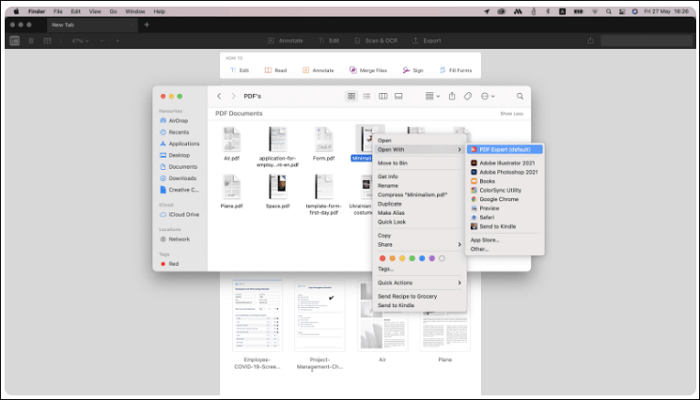Open with Adobe Photoshop 2021
The width and height of the screenshot is (700, 400).
pyautogui.click(x=505, y=172)
